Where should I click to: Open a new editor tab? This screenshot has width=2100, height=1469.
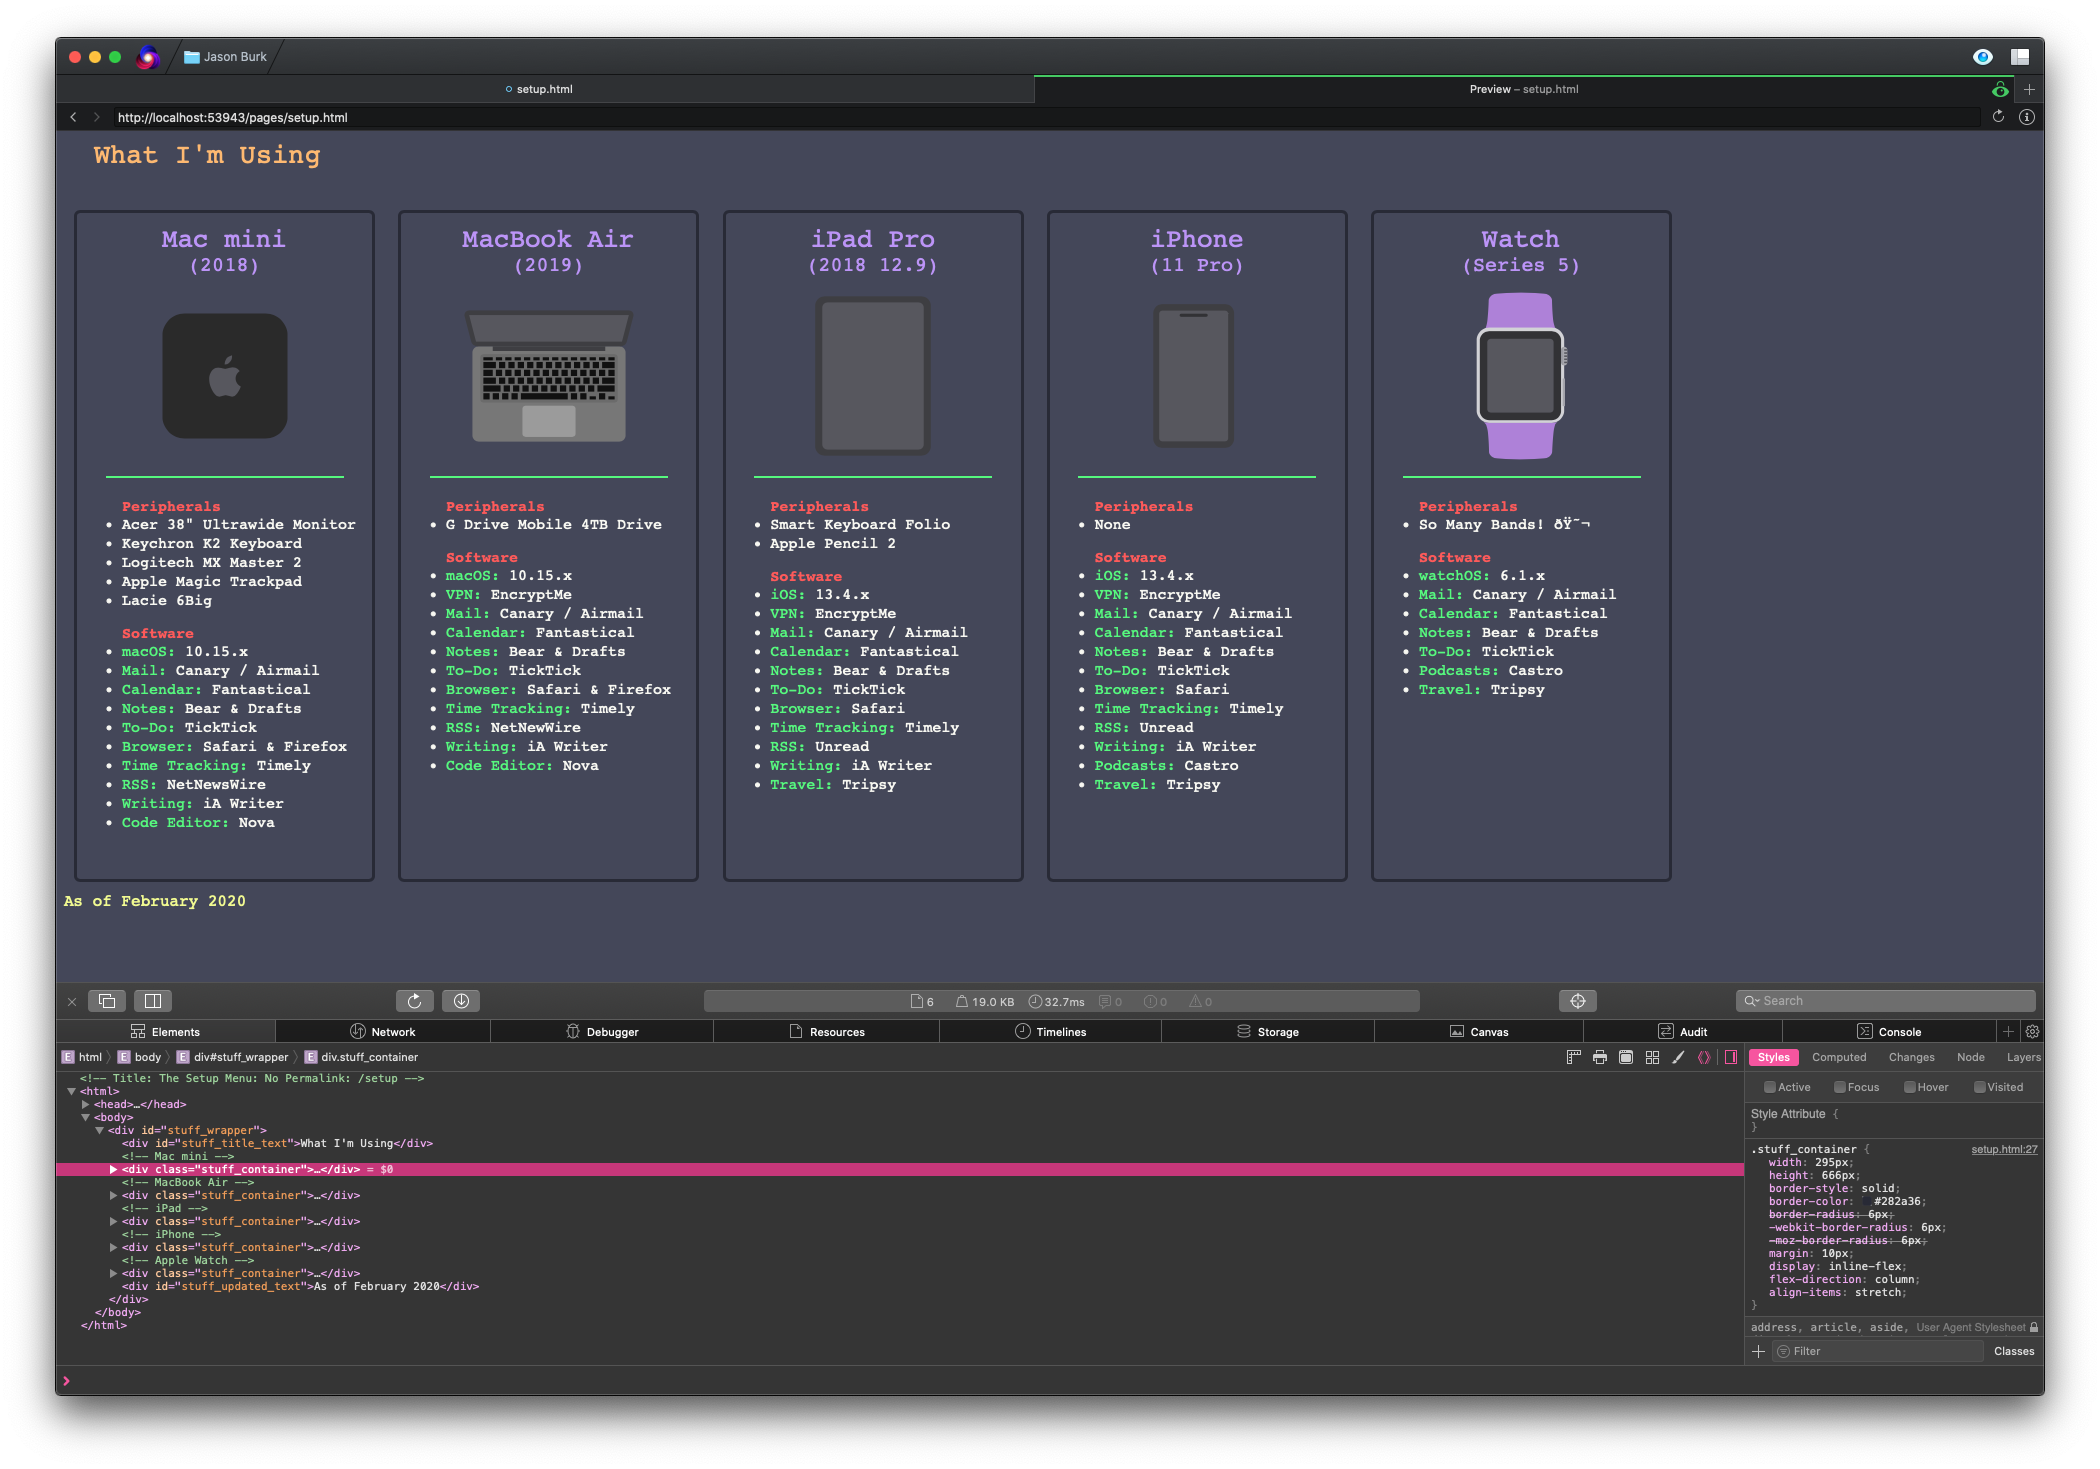tap(2029, 89)
